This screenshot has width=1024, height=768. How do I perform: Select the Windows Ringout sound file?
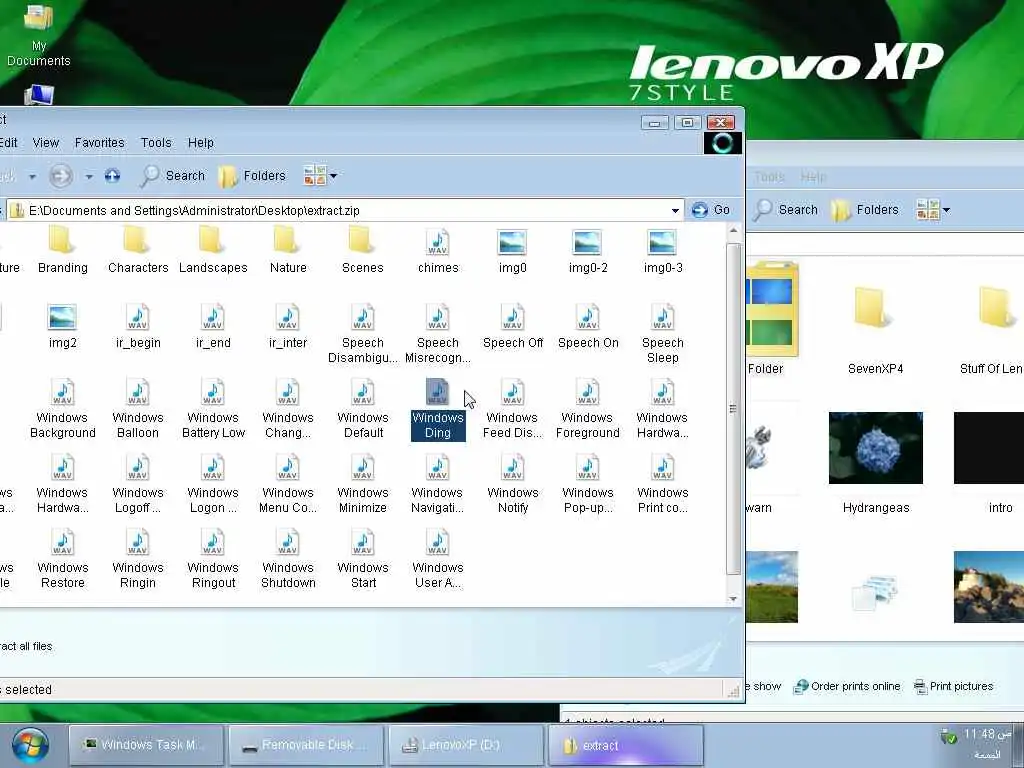213,558
